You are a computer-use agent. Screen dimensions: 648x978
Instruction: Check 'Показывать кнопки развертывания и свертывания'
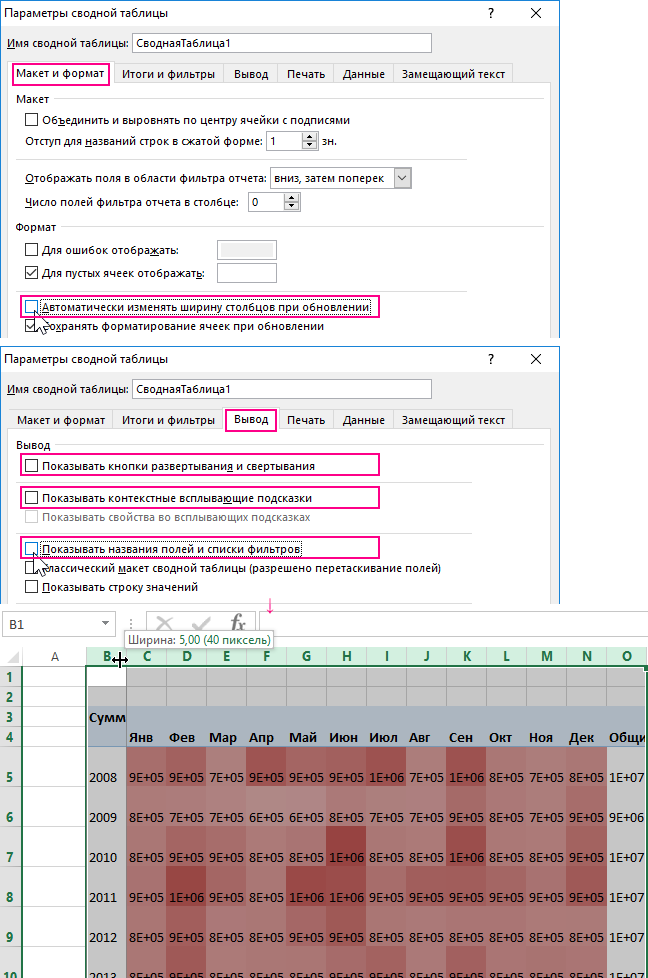(31, 465)
